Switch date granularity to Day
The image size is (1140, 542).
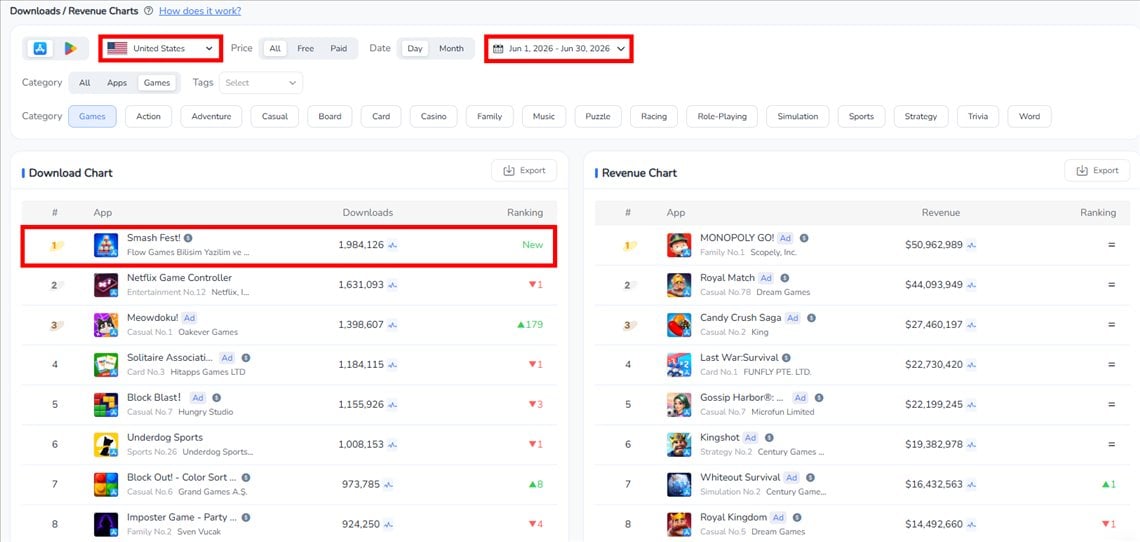tap(414, 49)
